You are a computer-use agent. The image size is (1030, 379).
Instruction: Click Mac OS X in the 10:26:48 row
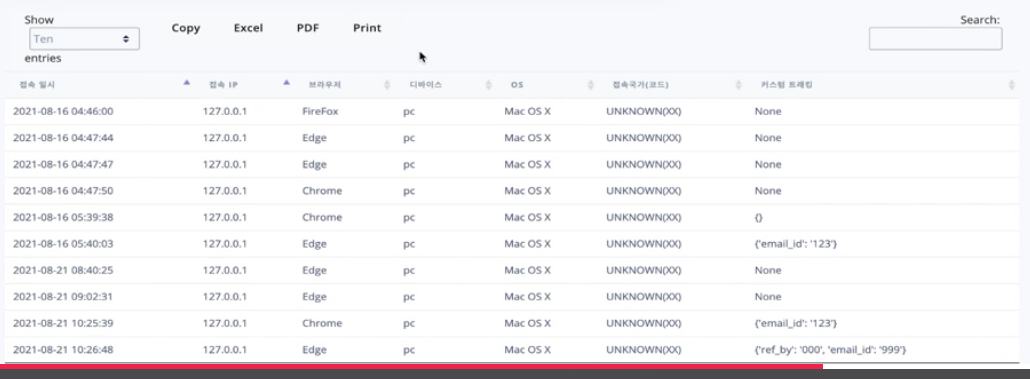pyautogui.click(x=527, y=349)
